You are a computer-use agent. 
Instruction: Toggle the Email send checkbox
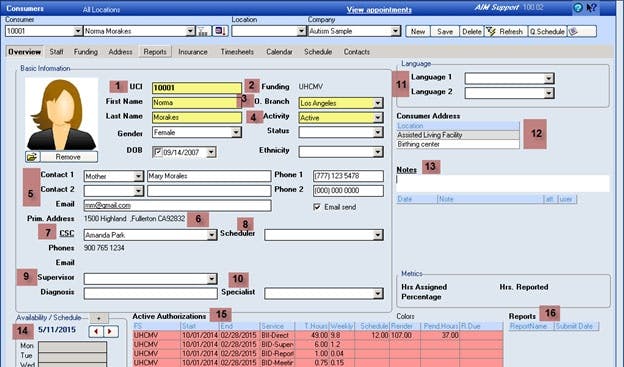click(x=317, y=207)
